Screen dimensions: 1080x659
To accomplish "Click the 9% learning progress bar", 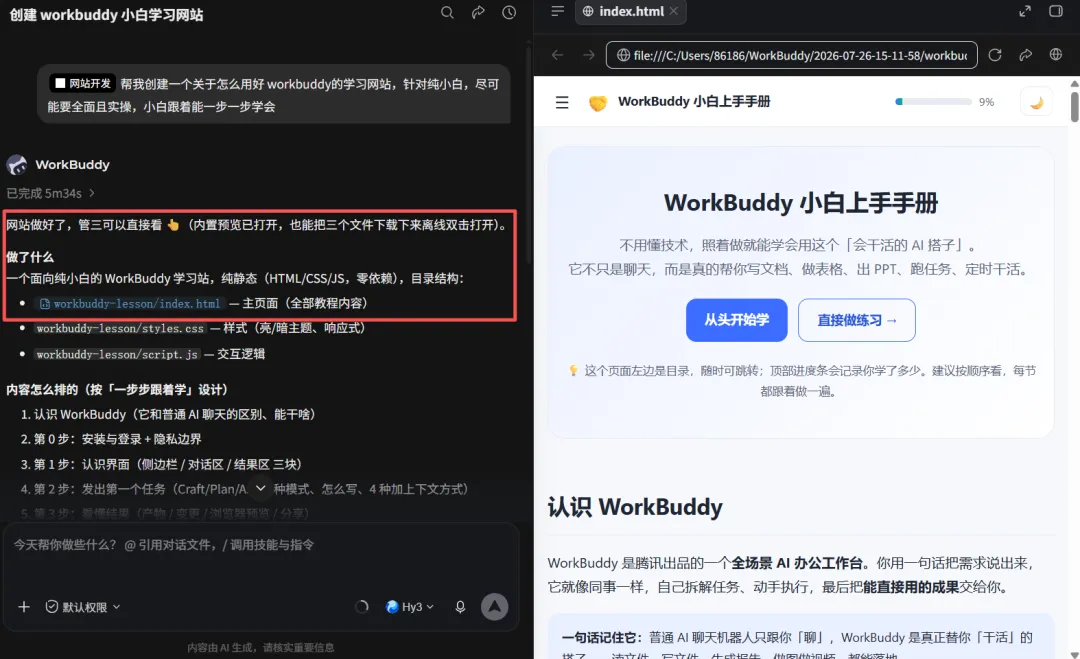I will click(933, 102).
